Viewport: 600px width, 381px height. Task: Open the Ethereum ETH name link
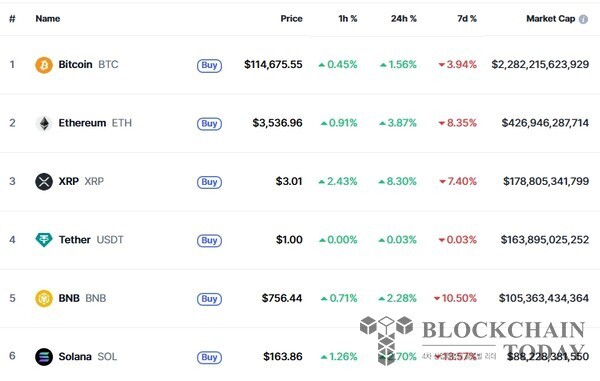click(x=95, y=123)
